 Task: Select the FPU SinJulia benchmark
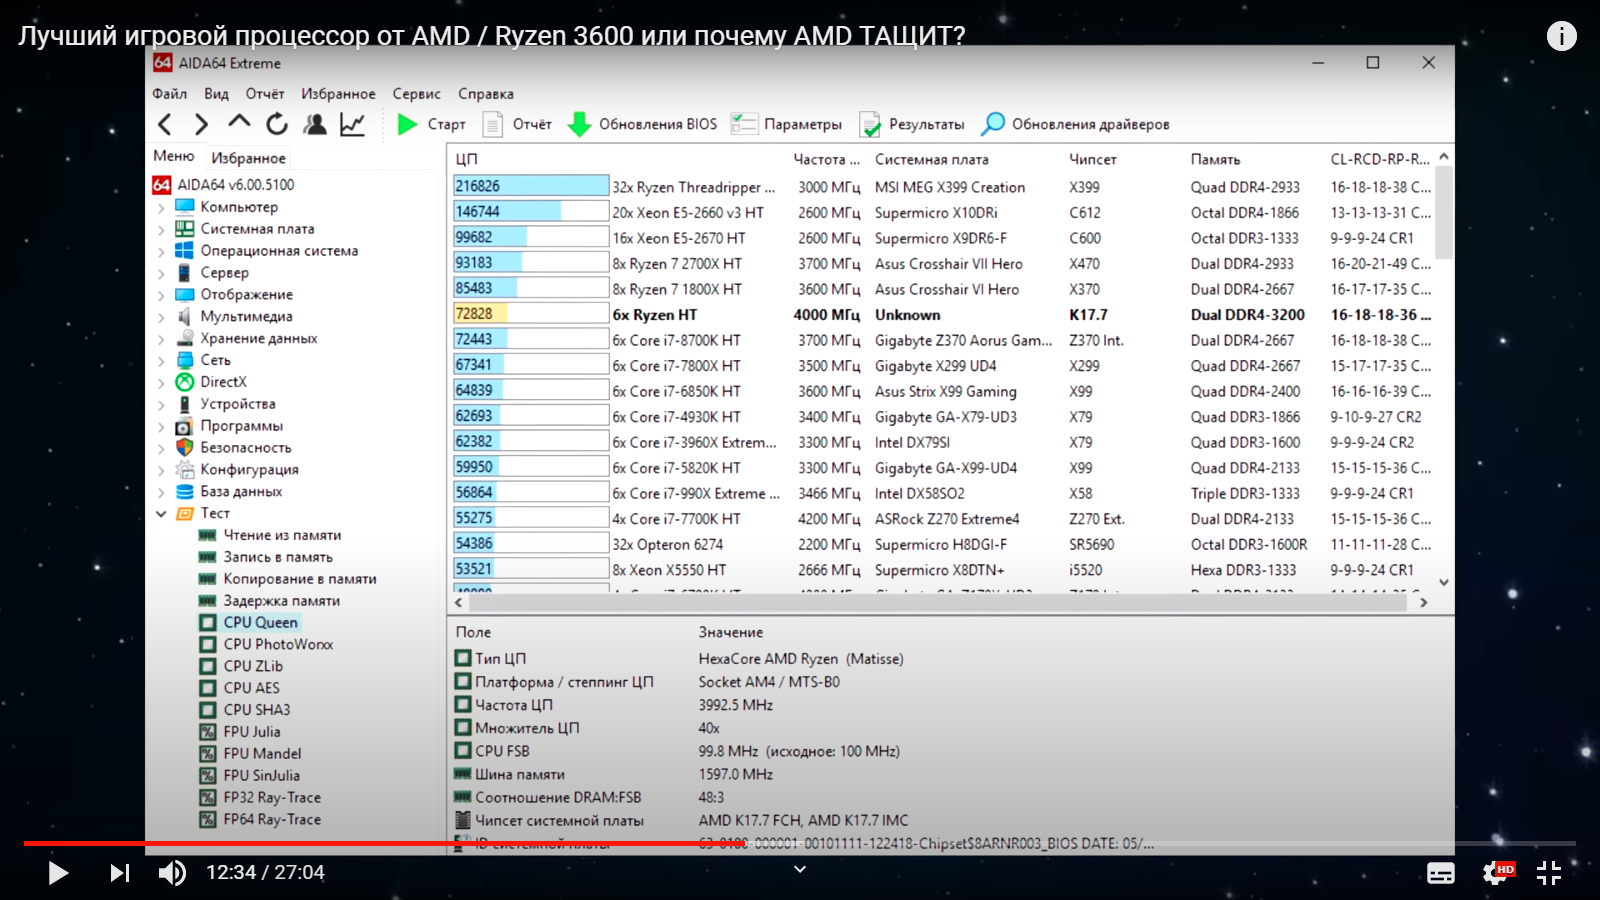250,776
